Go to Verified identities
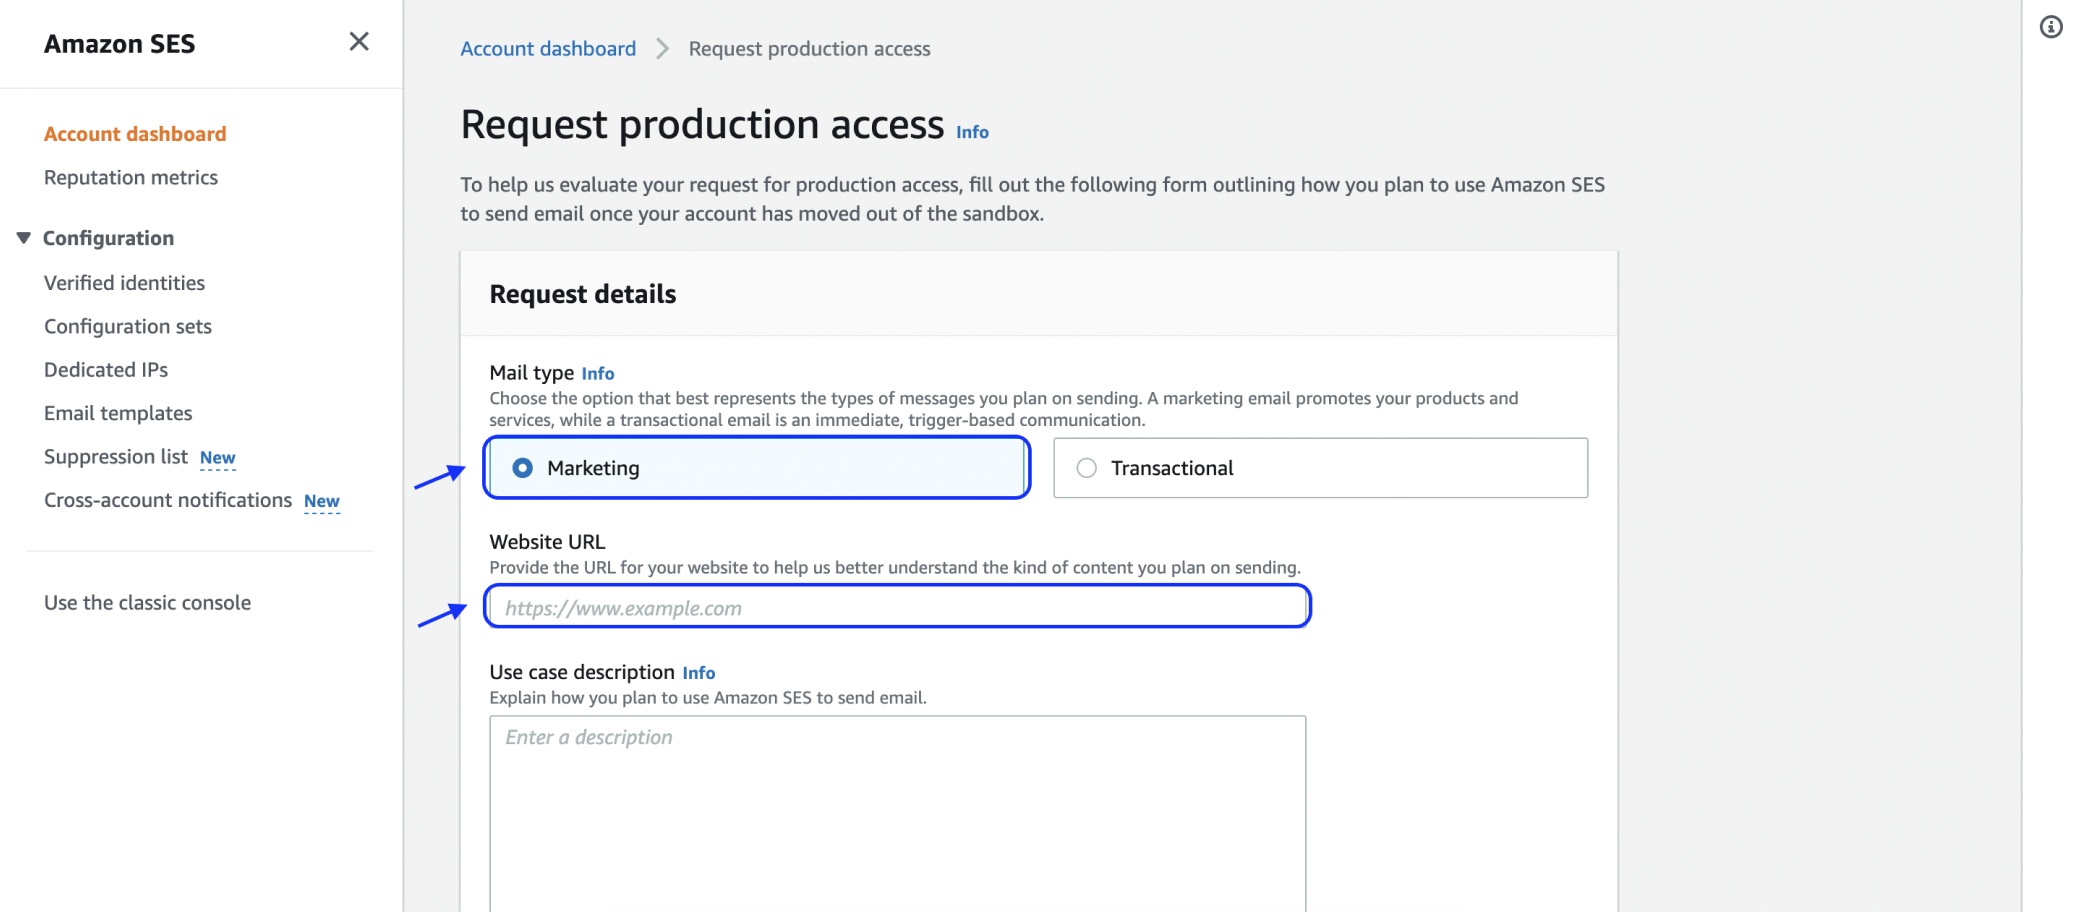Viewport: 2078px width, 912px height. tap(123, 282)
